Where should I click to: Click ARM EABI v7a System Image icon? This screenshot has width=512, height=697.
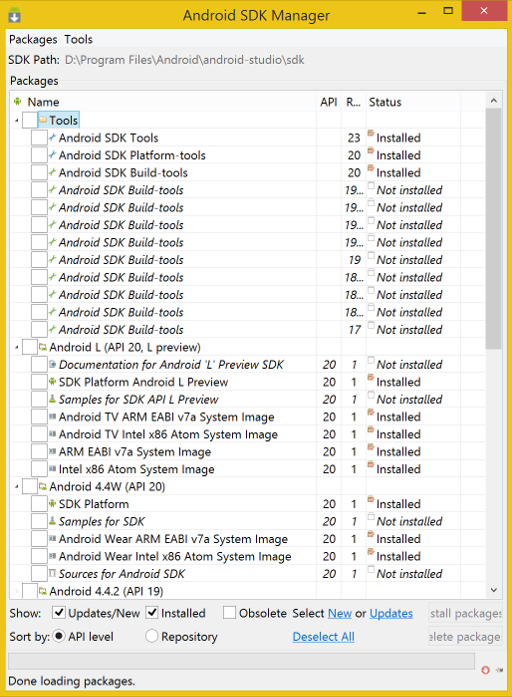coord(52,452)
